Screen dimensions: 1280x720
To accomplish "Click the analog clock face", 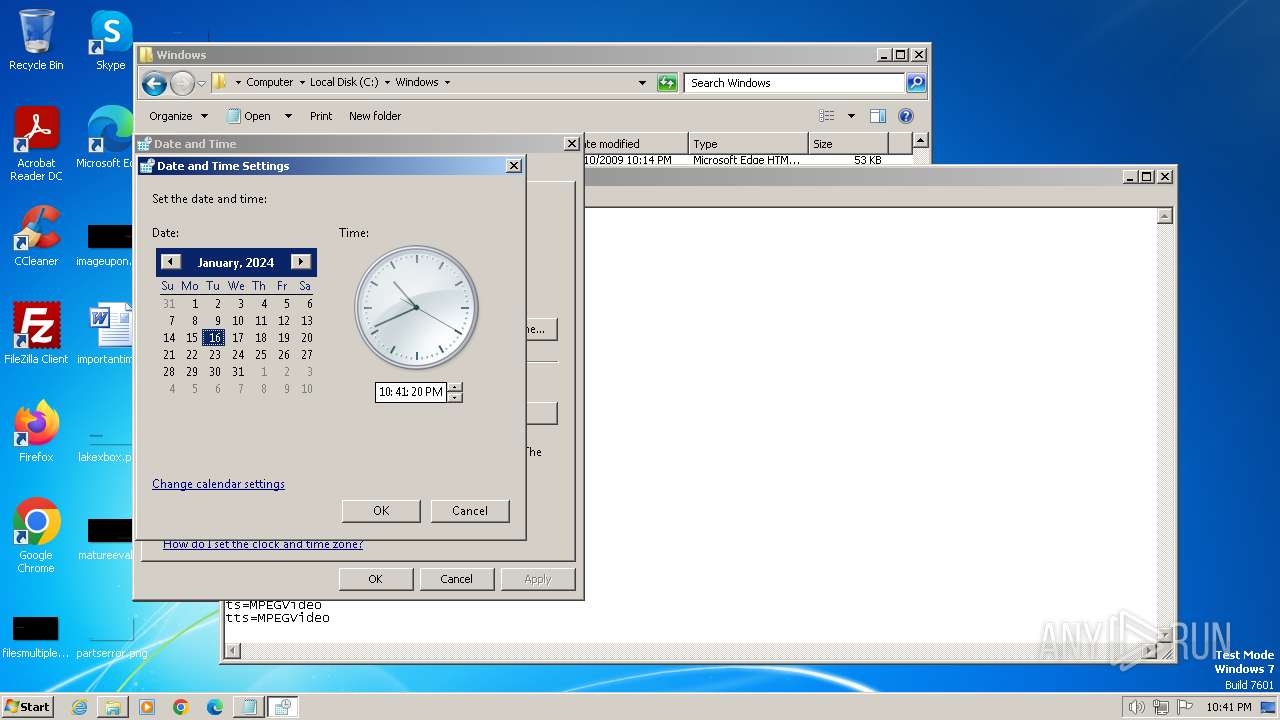I will pos(416,308).
